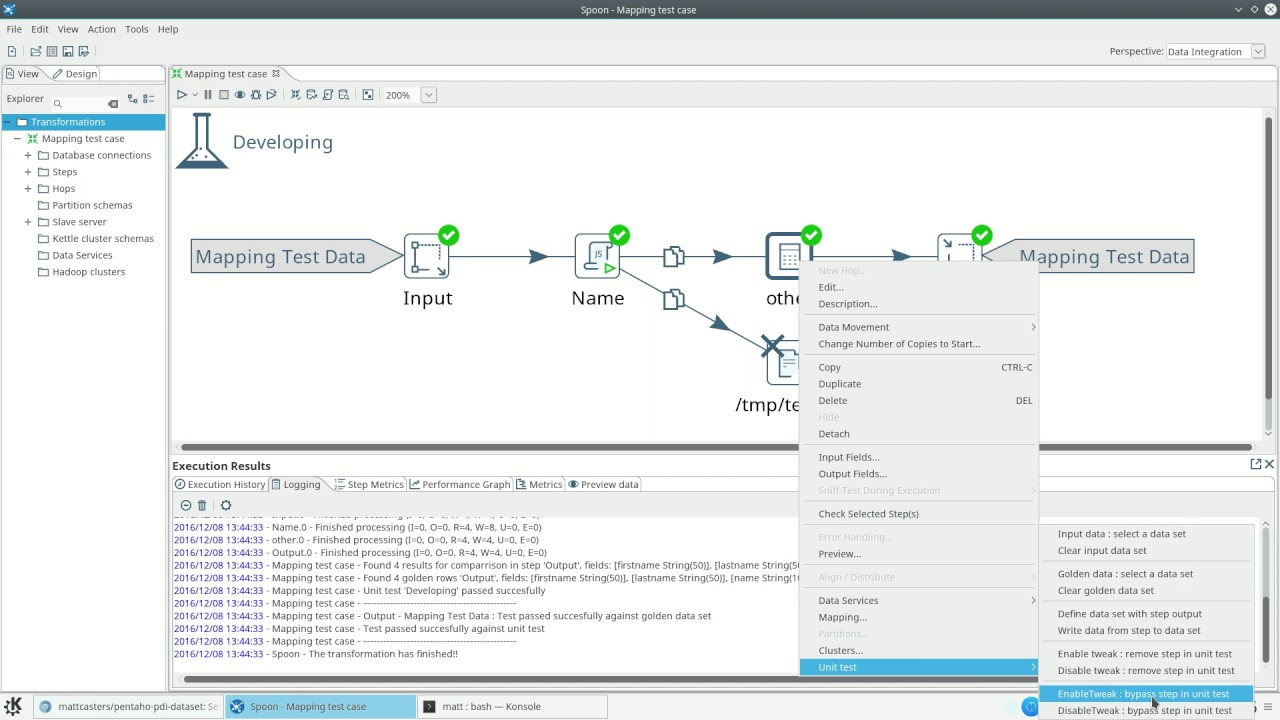Open the Step Metrics tab
This screenshot has height=720, width=1280.
coord(369,484)
